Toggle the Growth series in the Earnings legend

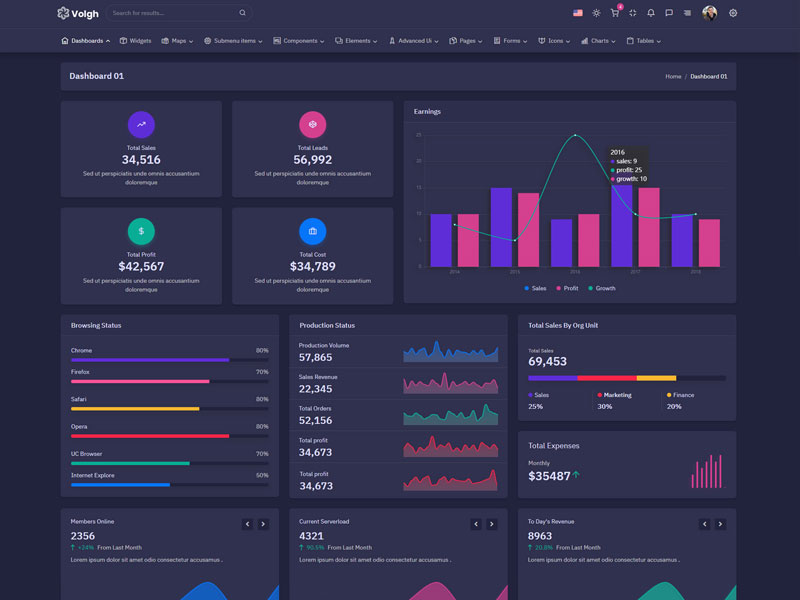[604, 288]
